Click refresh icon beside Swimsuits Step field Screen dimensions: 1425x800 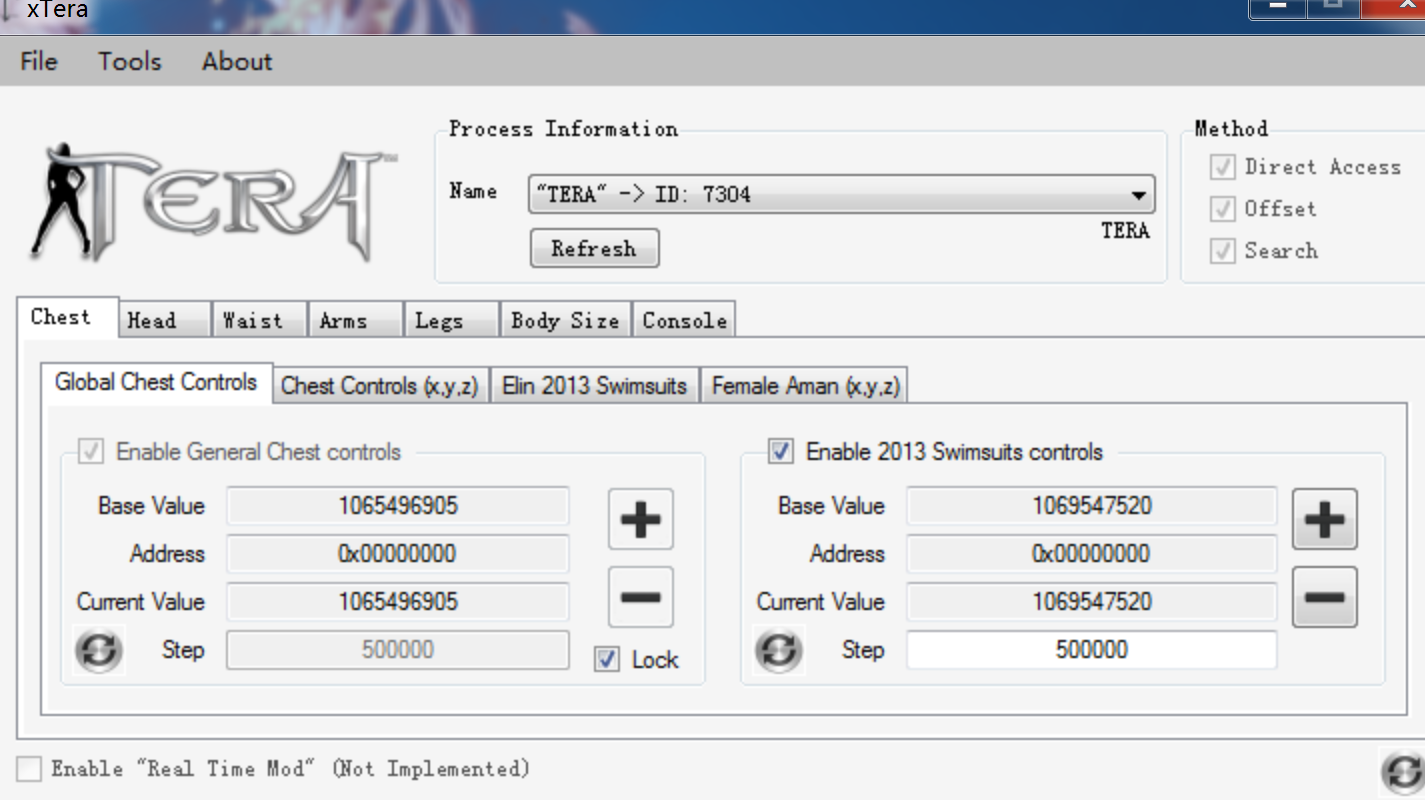[x=779, y=650]
